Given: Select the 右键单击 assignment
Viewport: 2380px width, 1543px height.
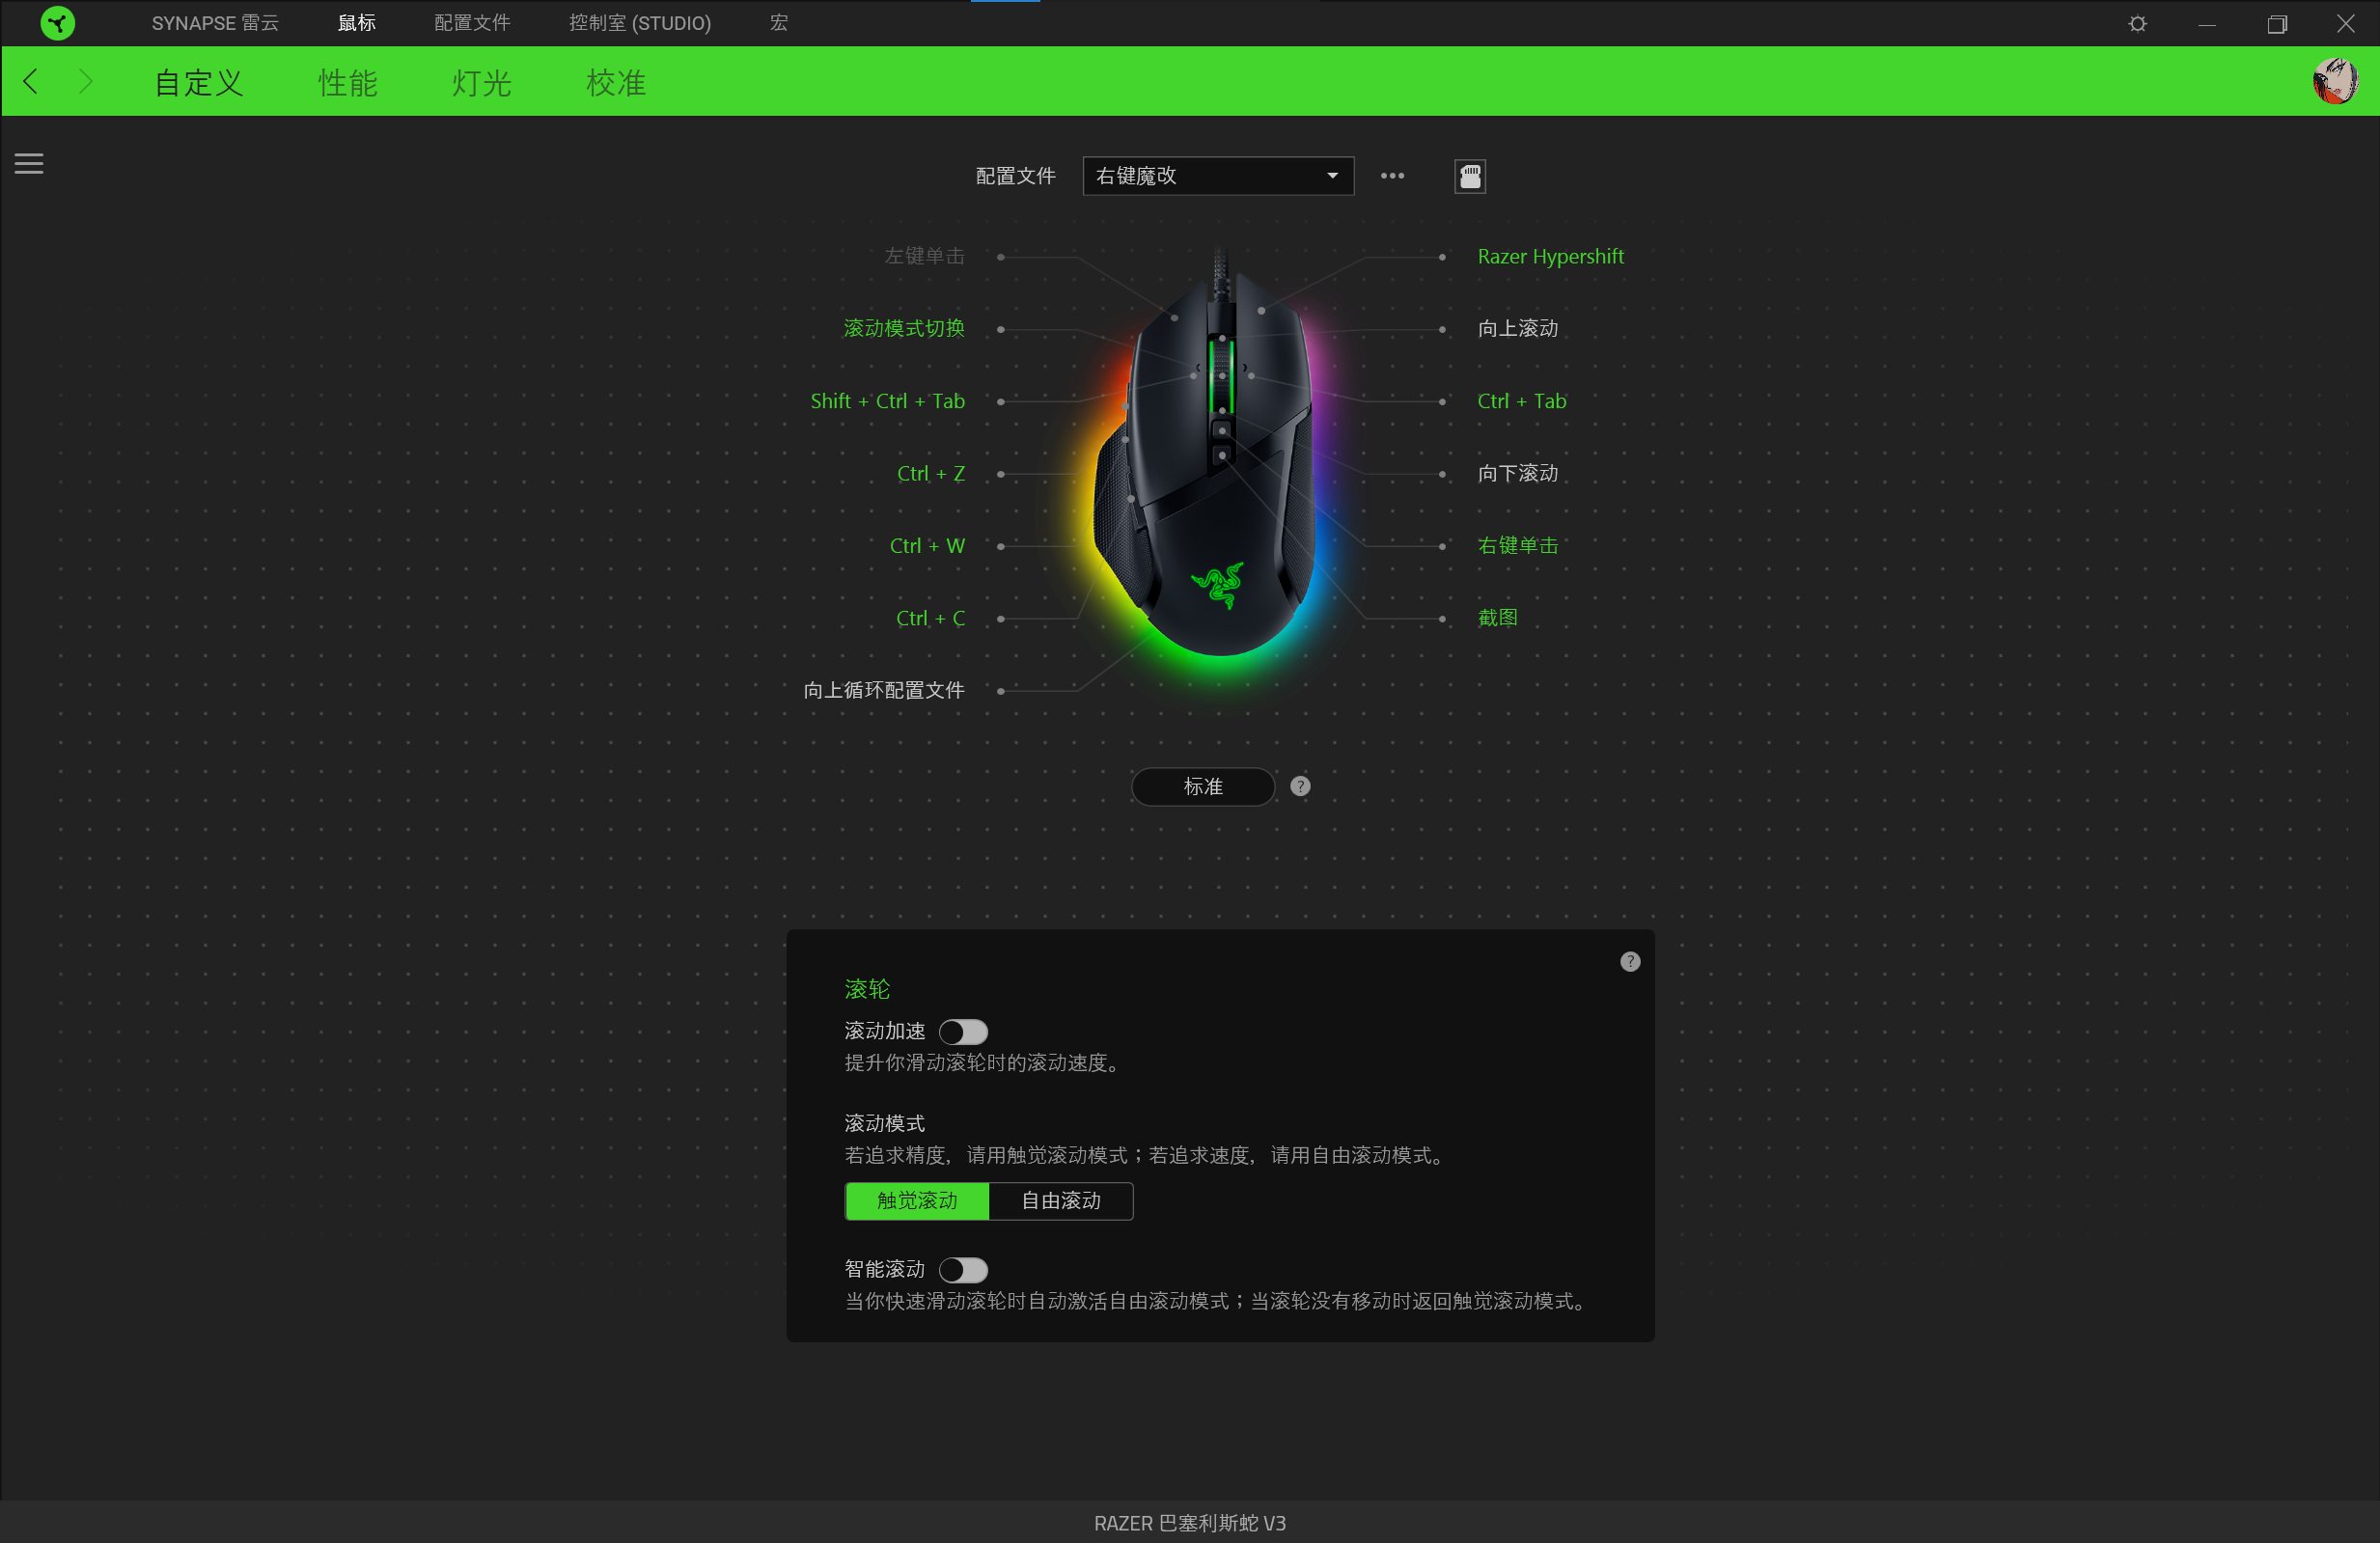Looking at the screenshot, I should point(1518,546).
